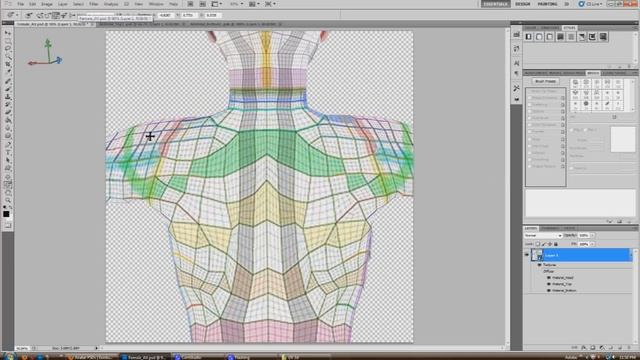Launch Bridge from application bar
Viewport: 640px width, 360px height.
[x=191, y=4]
